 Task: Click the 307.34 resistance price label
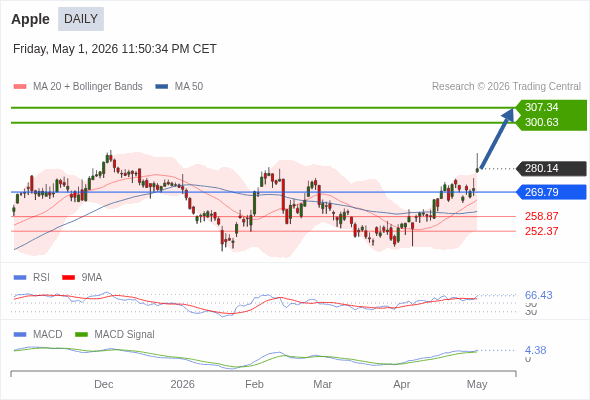[541, 107]
